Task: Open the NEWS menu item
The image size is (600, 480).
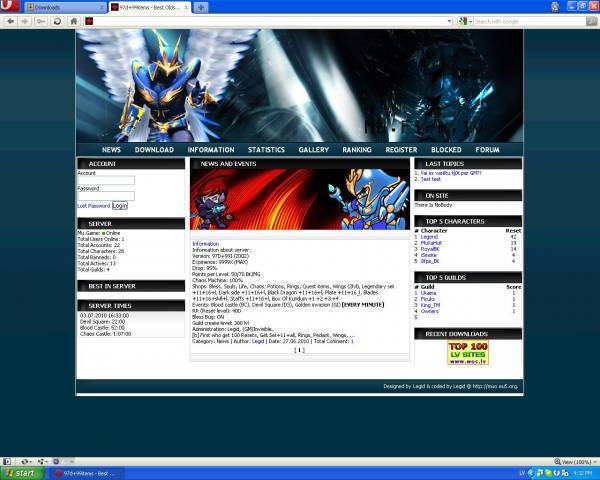Action: tap(111, 150)
